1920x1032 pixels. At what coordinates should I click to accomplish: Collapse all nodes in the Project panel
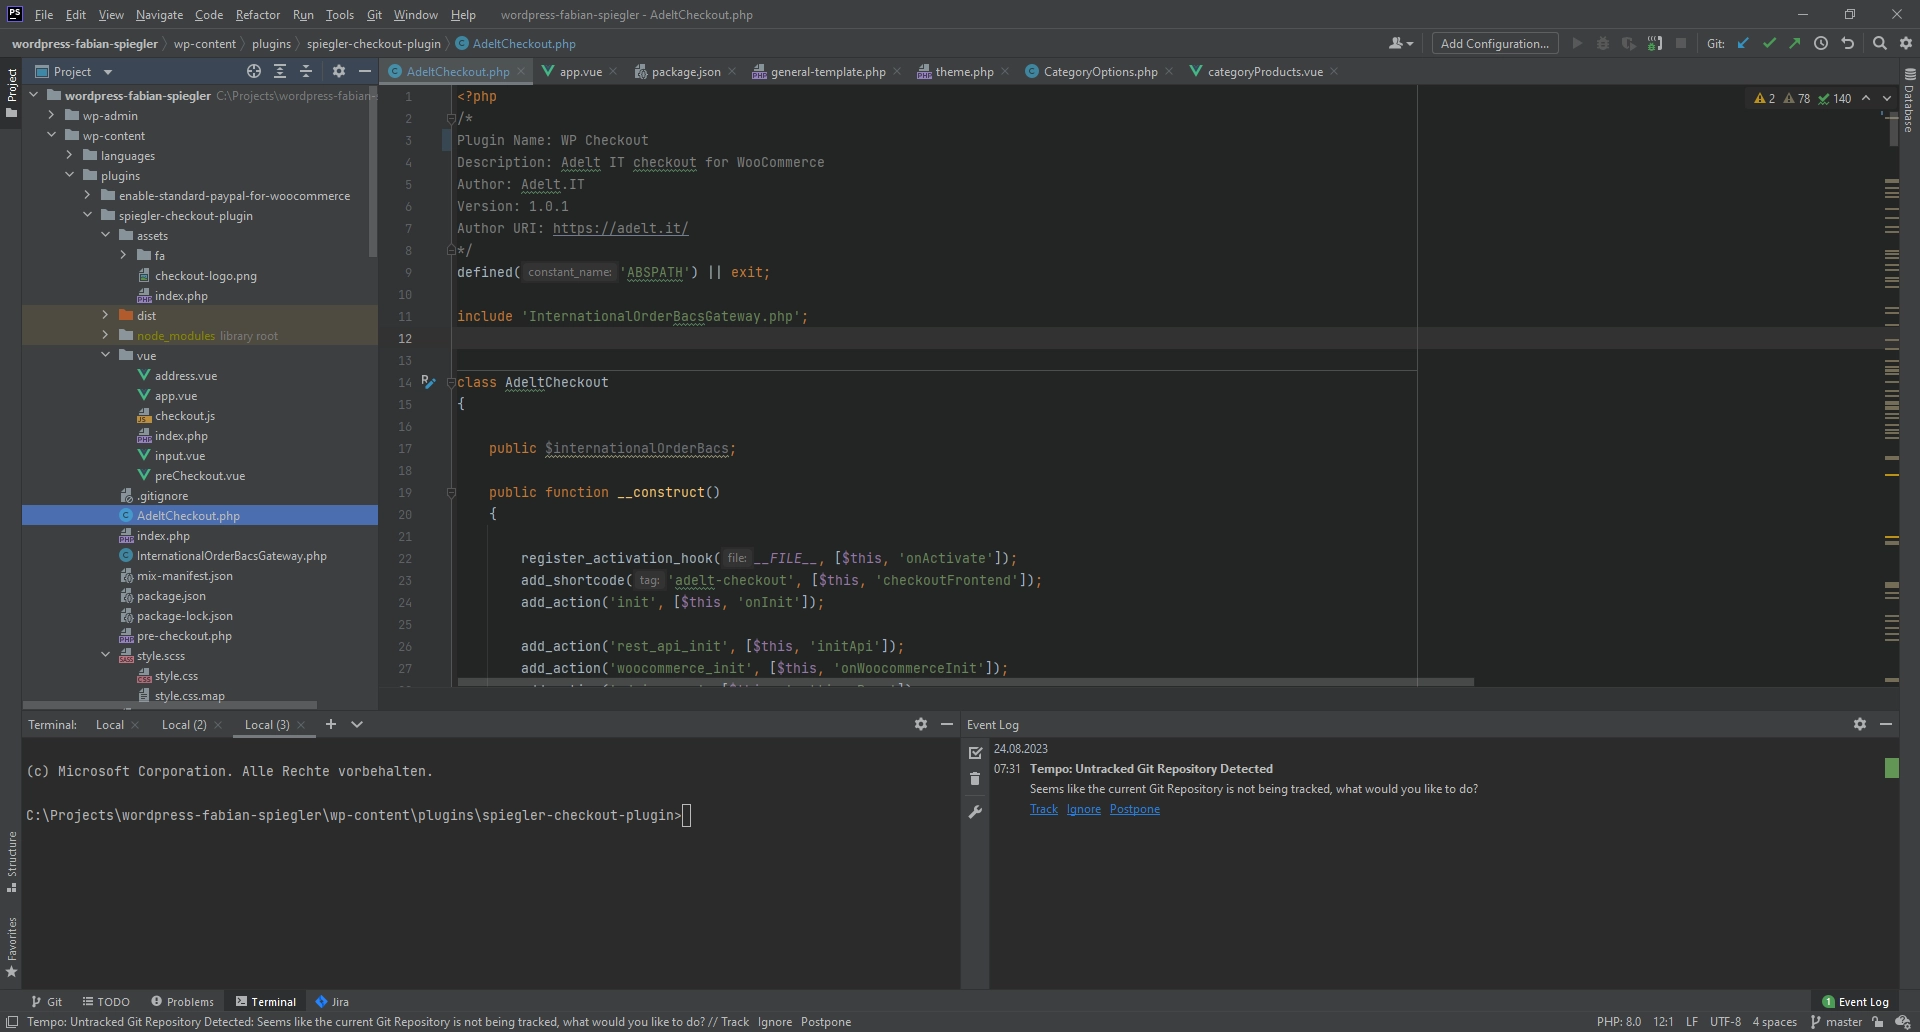tap(306, 71)
